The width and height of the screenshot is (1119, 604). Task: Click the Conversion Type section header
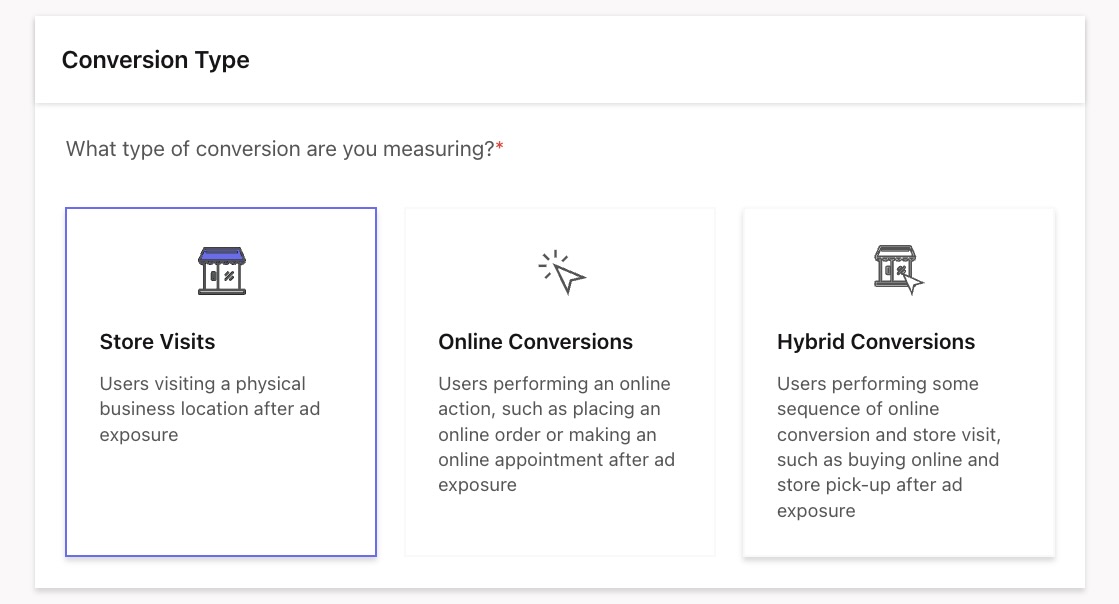[x=155, y=60]
